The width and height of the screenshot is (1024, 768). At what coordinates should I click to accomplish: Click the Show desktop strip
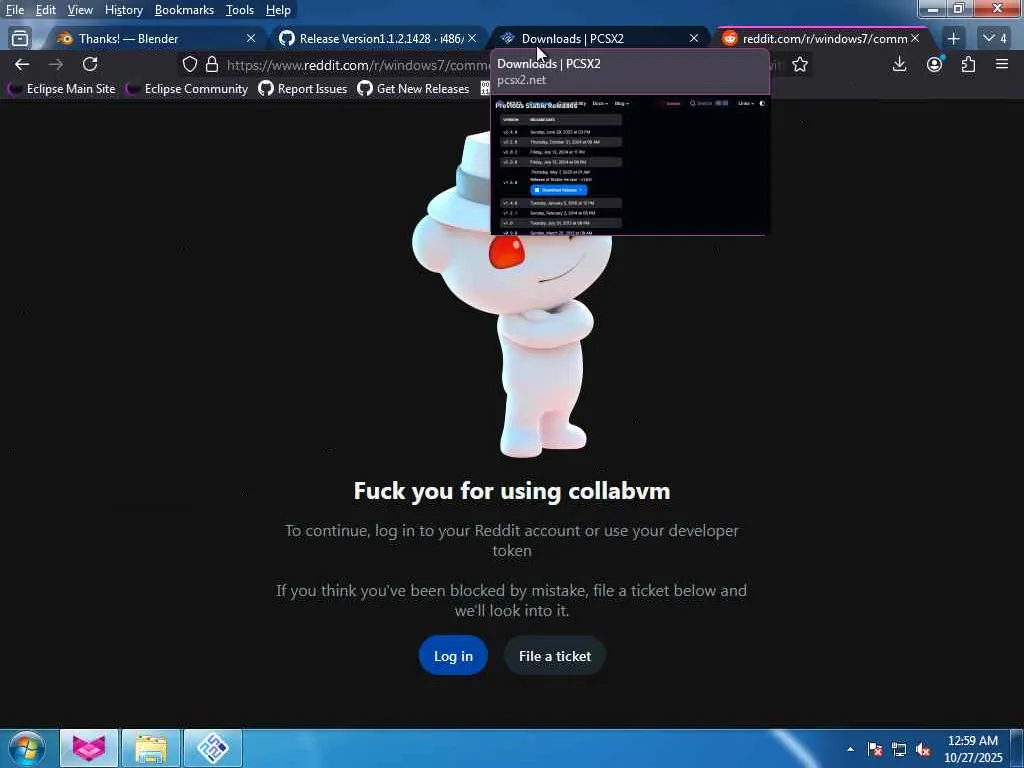(1017, 748)
